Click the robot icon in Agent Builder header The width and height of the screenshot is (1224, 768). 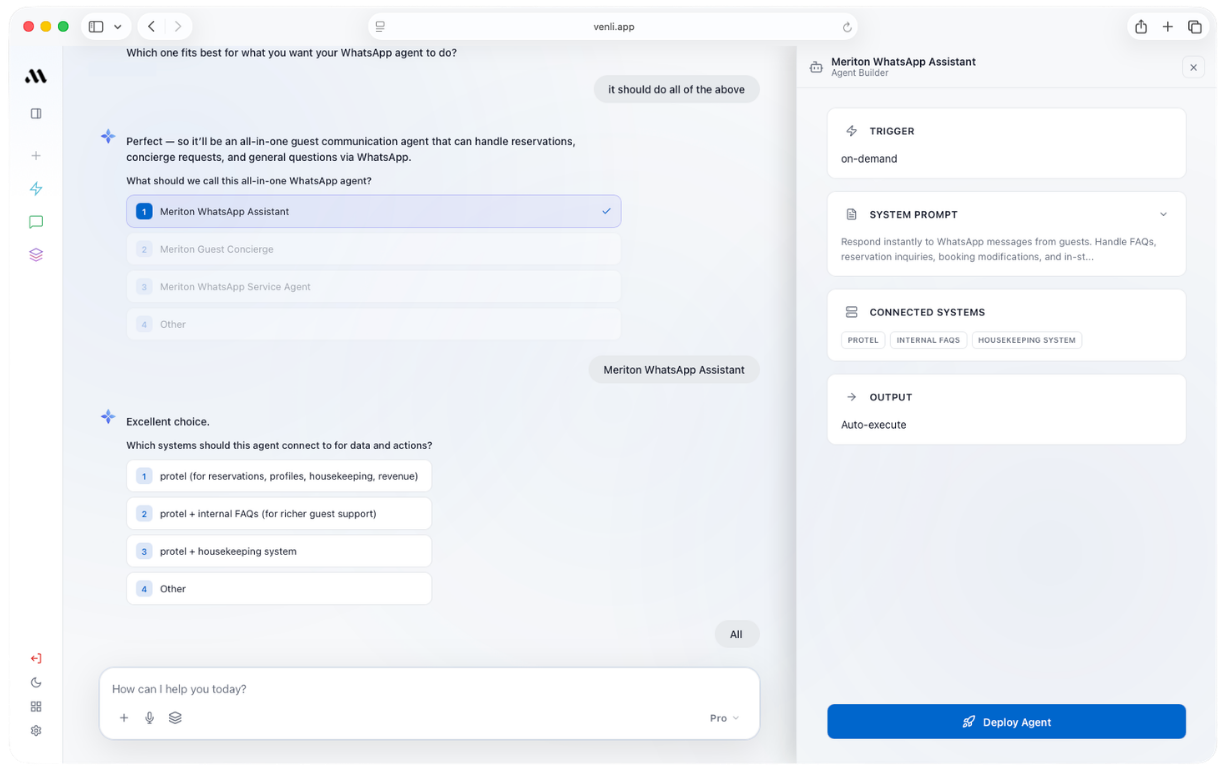(x=816, y=67)
